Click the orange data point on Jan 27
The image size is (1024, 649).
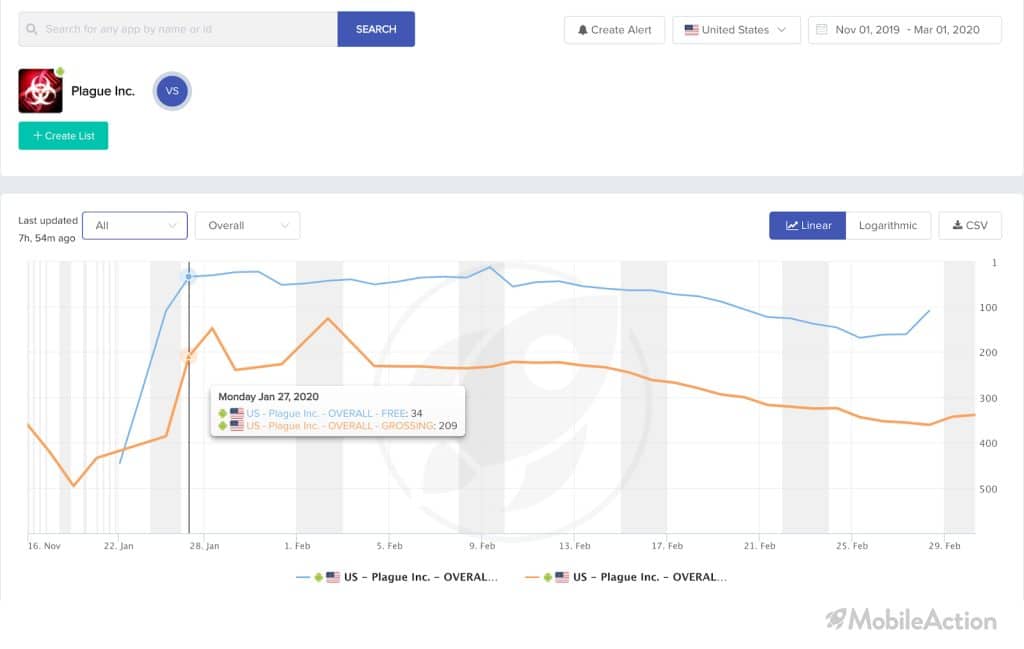188,356
